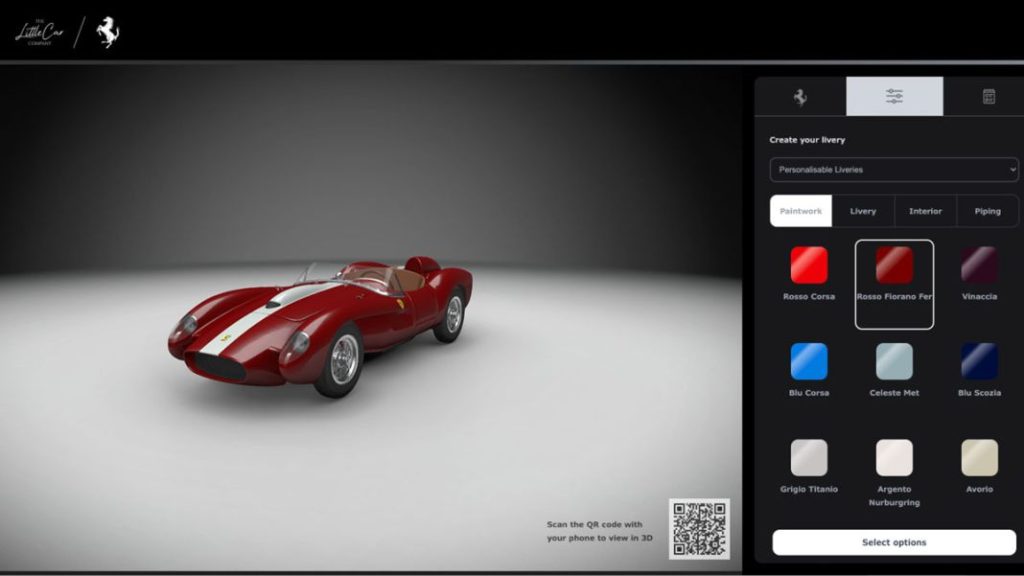This screenshot has width=1024, height=576.
Task: Expand the Personalisable Liveries dropdown
Action: point(894,170)
